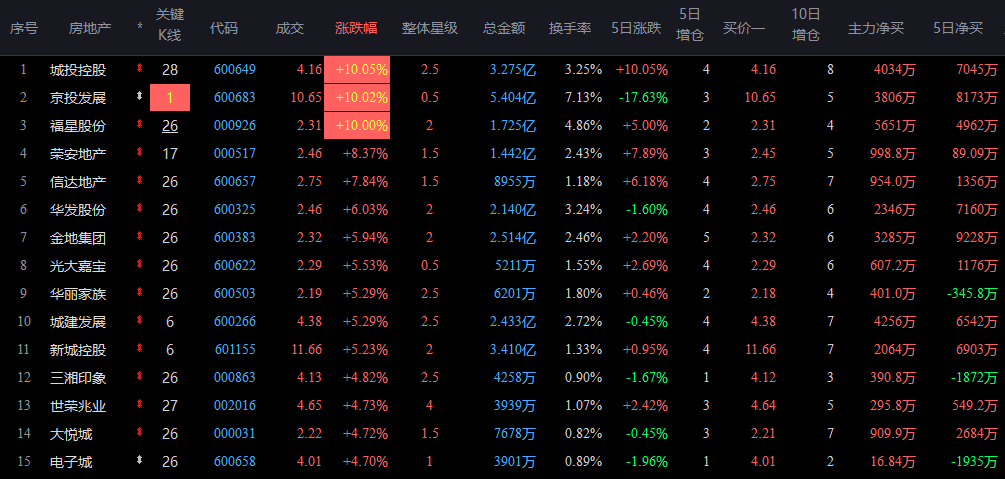Click the red arrow icon in 福星股份 row

tap(140, 125)
